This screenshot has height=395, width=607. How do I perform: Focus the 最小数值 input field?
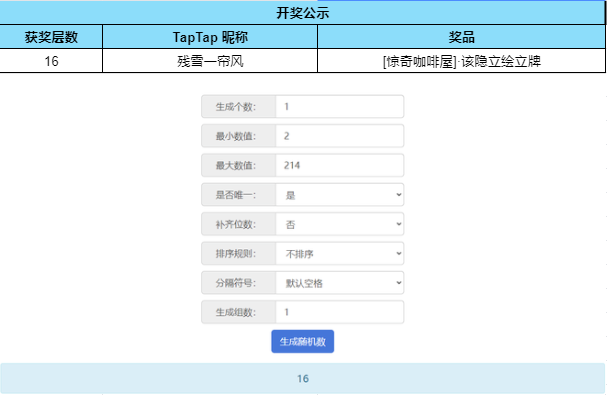[x=340, y=136]
